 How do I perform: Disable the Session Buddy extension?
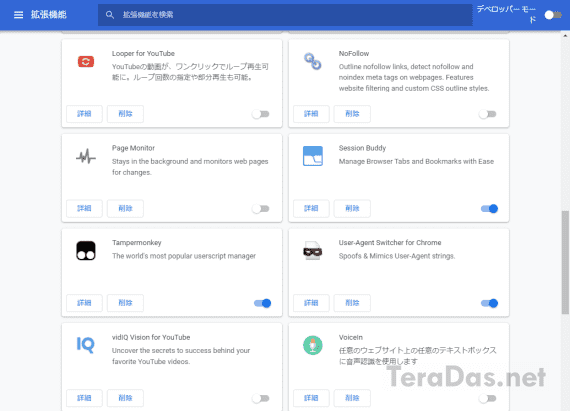tap(489, 209)
